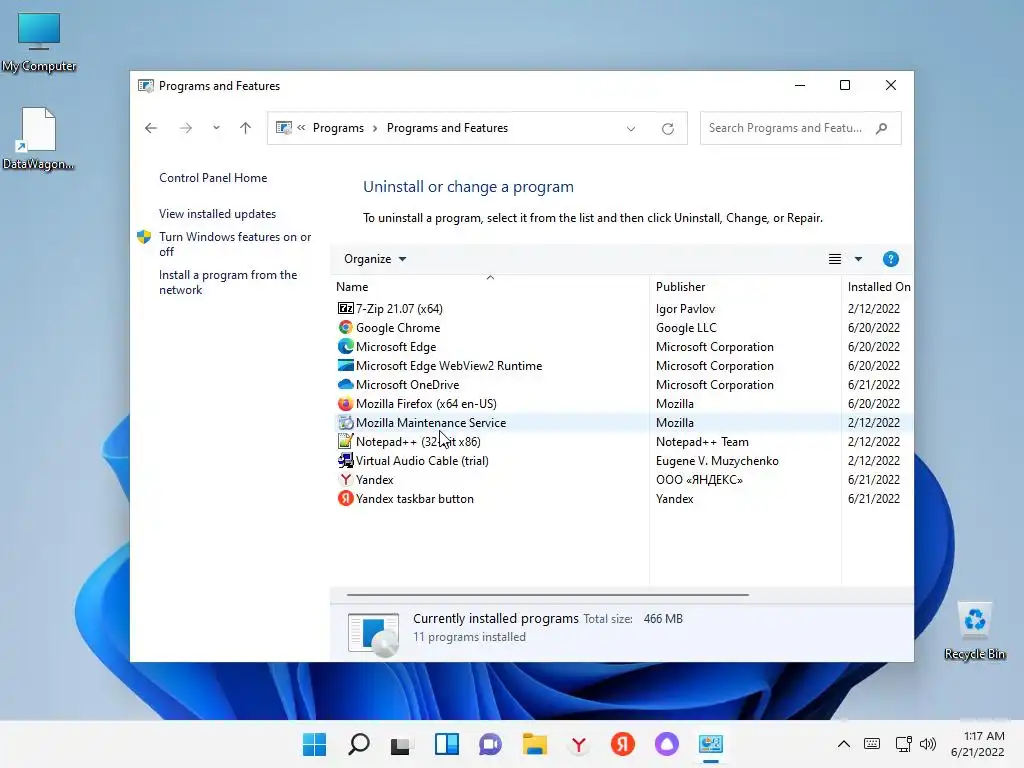
Task: Click the ООО «ЯНДЕКС» publisher cell
Action: [699, 479]
